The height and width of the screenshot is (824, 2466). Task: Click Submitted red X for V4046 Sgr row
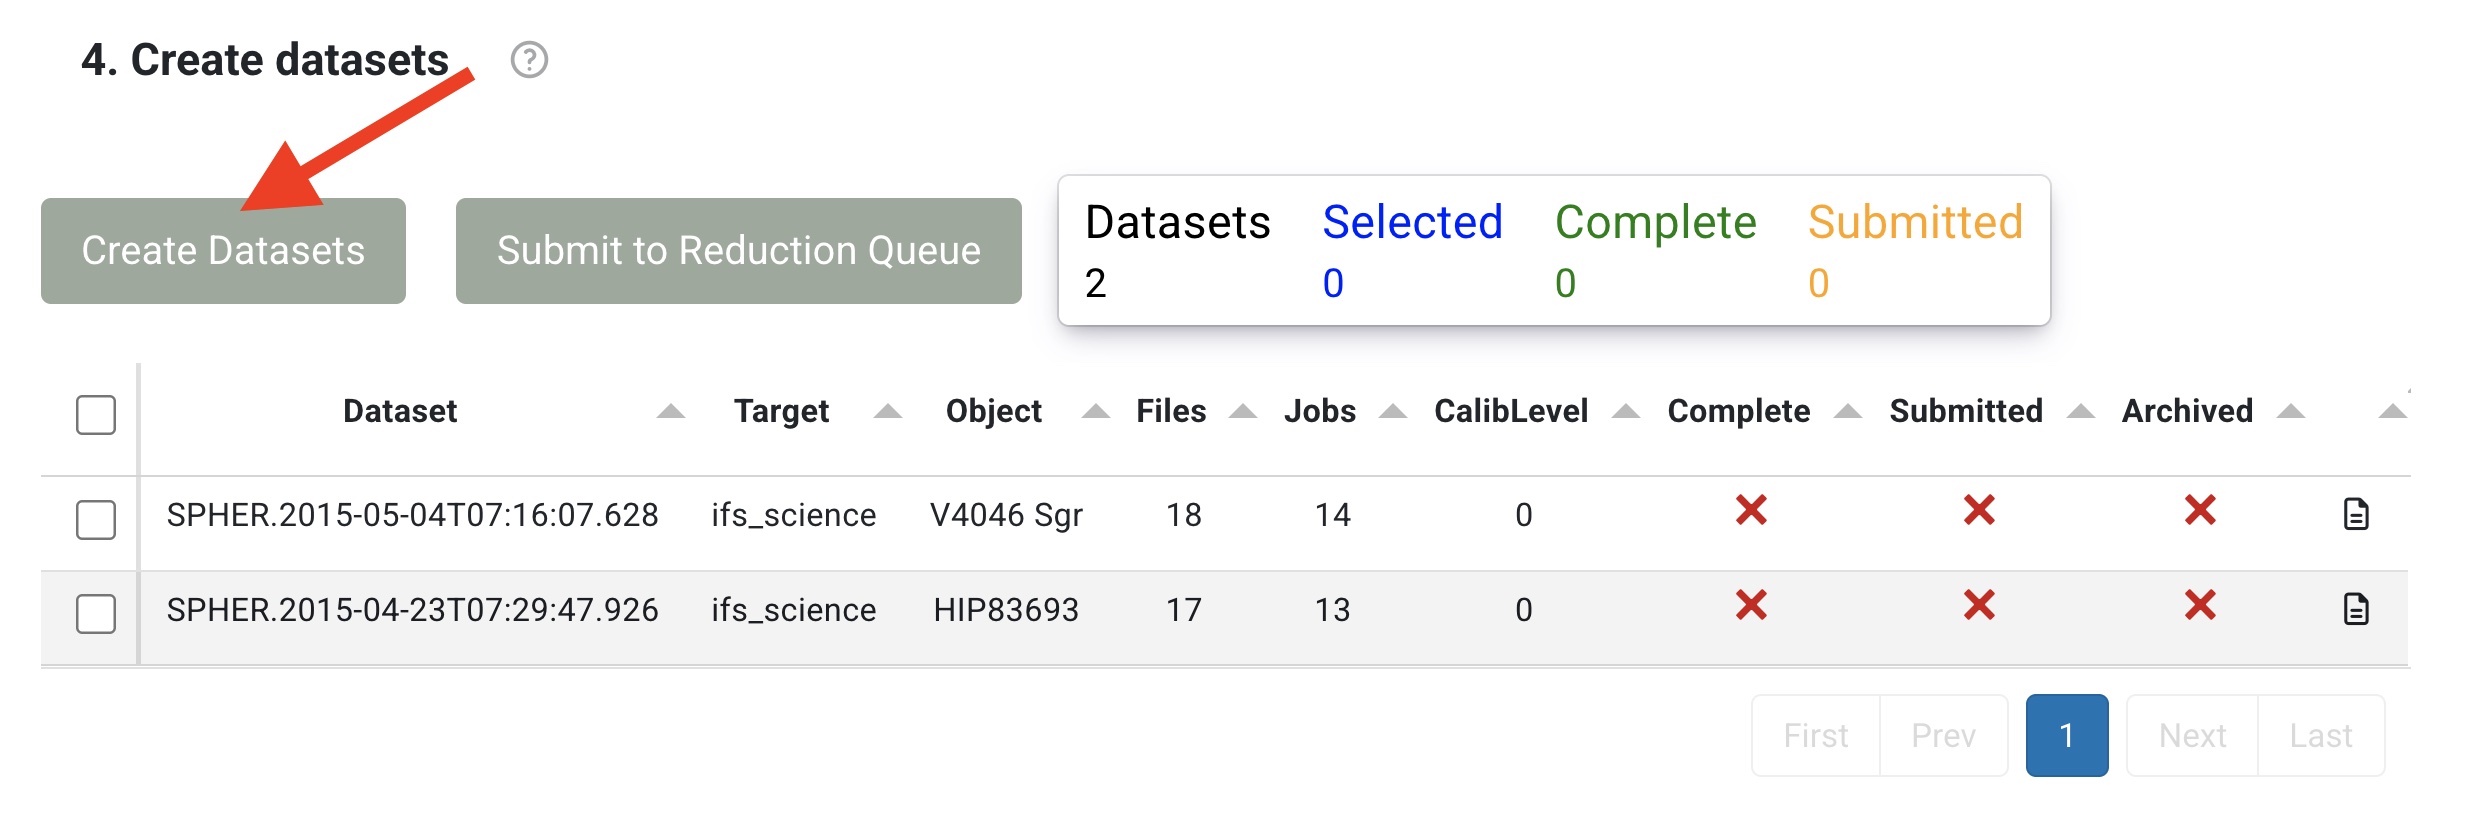(x=1979, y=510)
